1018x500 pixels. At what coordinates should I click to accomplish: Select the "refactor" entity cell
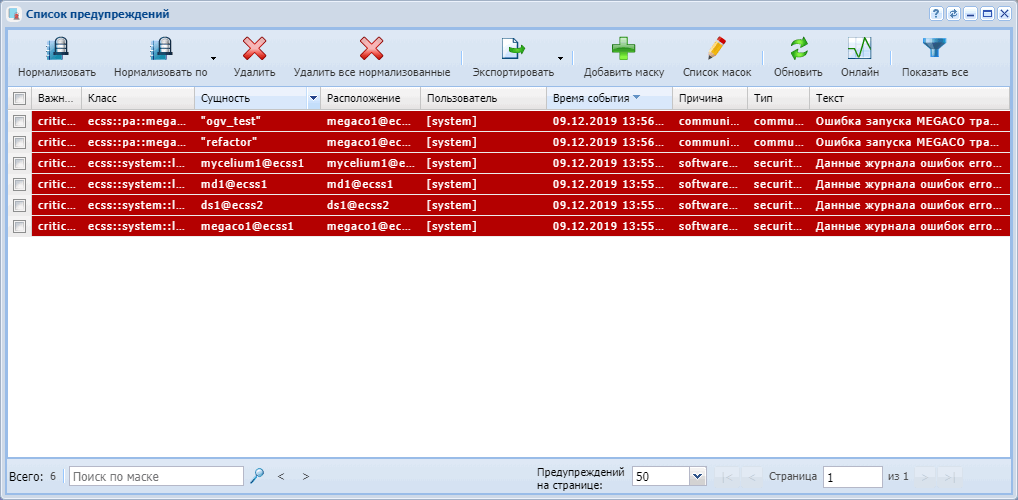[x=258, y=142]
